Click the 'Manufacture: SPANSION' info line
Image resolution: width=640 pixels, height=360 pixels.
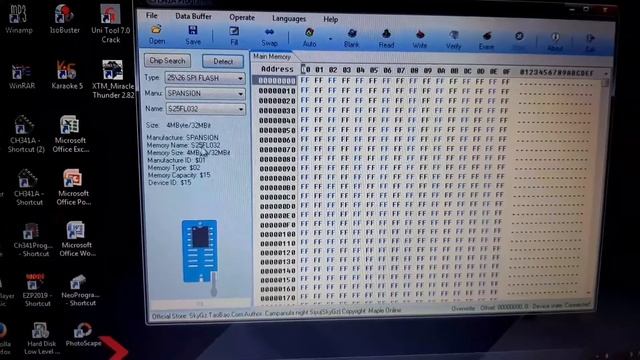tap(182, 138)
